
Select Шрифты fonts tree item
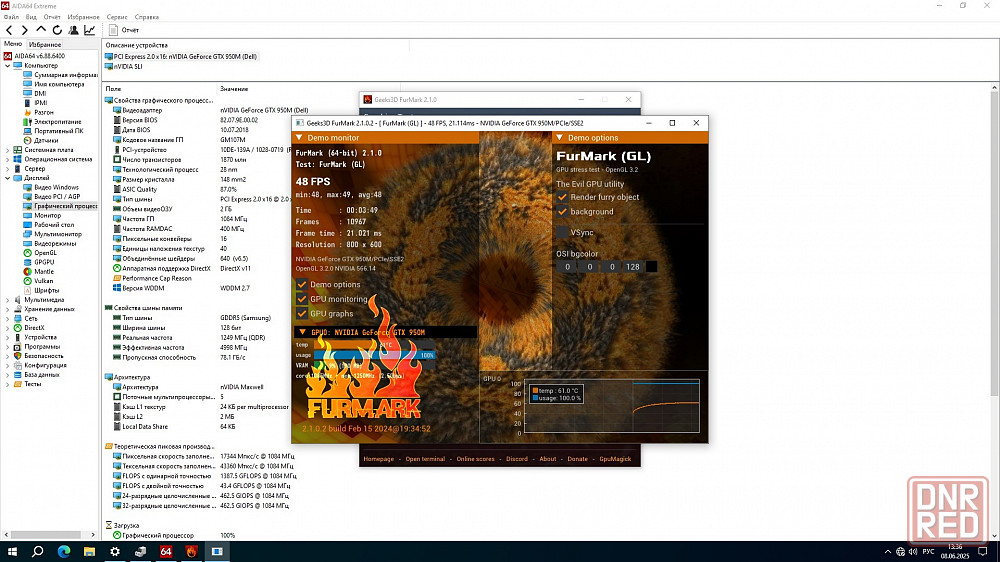pyautogui.click(x=47, y=290)
